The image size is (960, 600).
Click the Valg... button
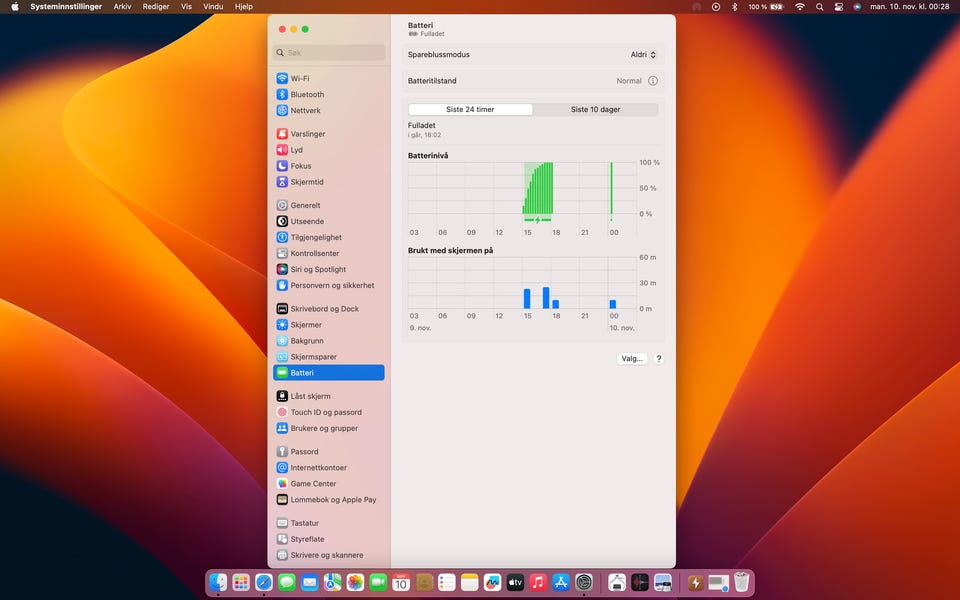(632, 358)
